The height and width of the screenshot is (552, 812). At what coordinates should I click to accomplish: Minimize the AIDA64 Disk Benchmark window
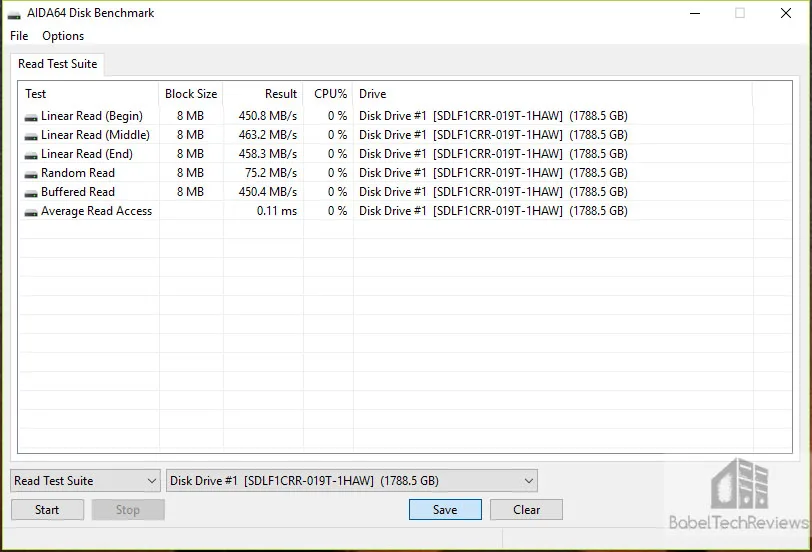(x=695, y=13)
